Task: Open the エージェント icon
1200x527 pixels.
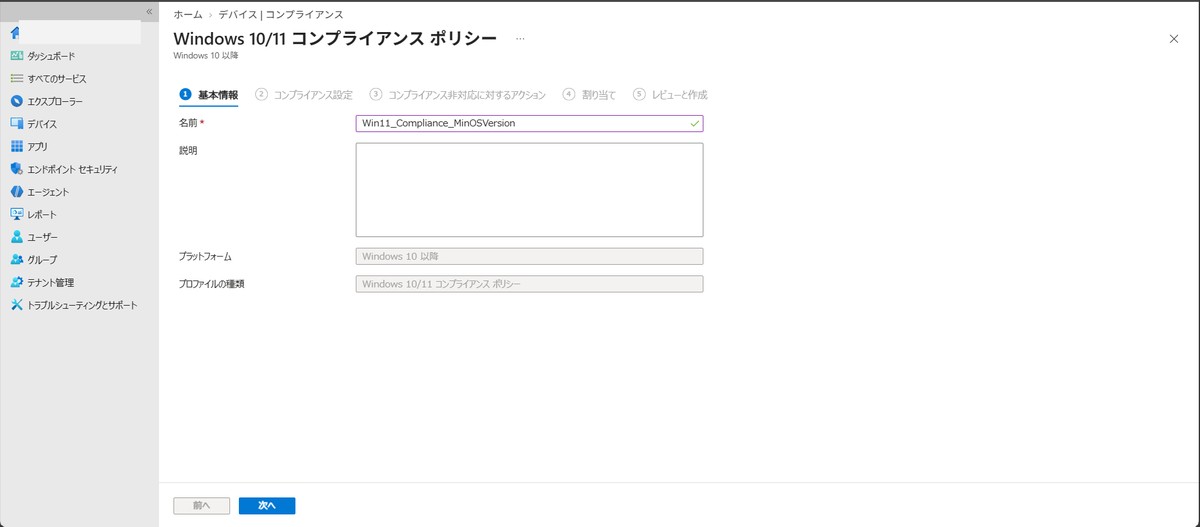Action: [16, 192]
